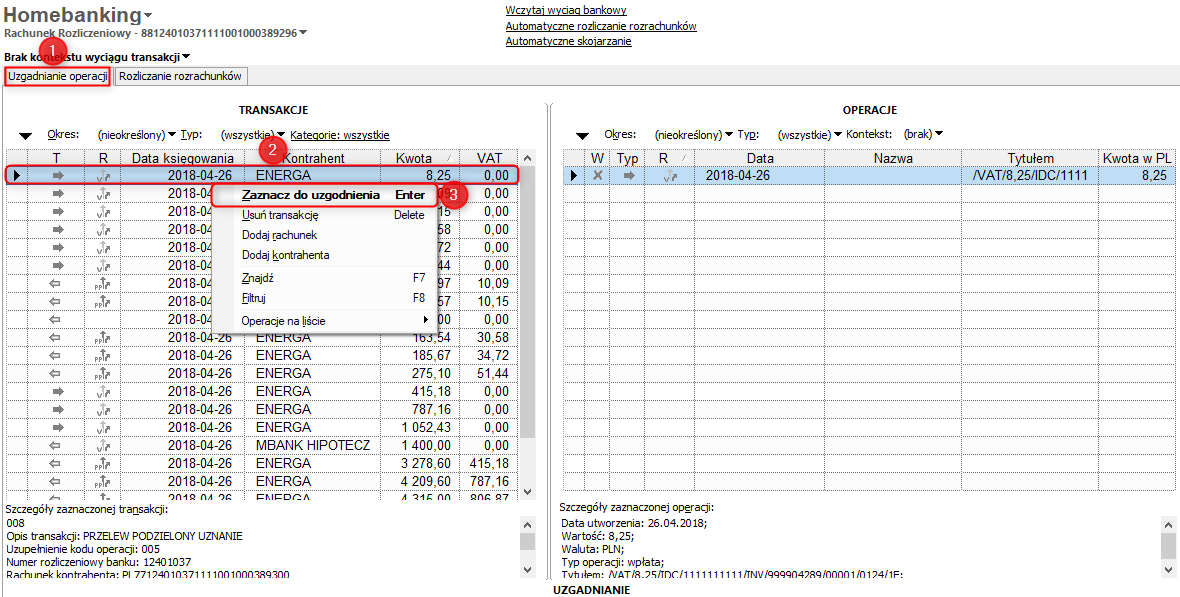The height and width of the screenshot is (597, 1180).
Task: Click the Transakcje table scroll-up arrow
Action: 527,158
